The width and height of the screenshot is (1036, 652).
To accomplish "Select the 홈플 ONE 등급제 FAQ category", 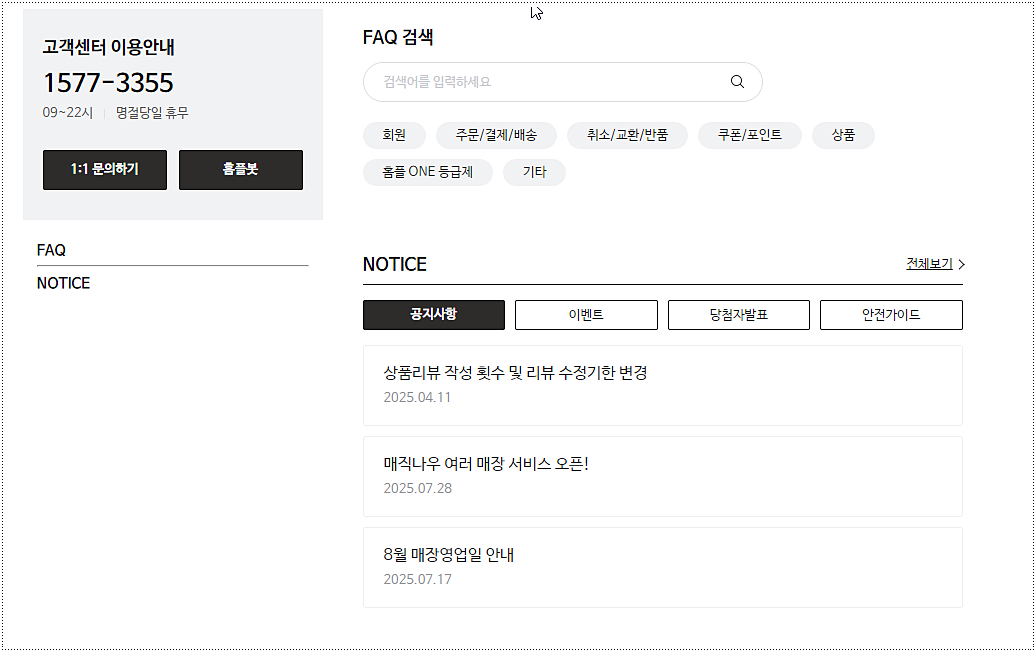I will tap(428, 172).
